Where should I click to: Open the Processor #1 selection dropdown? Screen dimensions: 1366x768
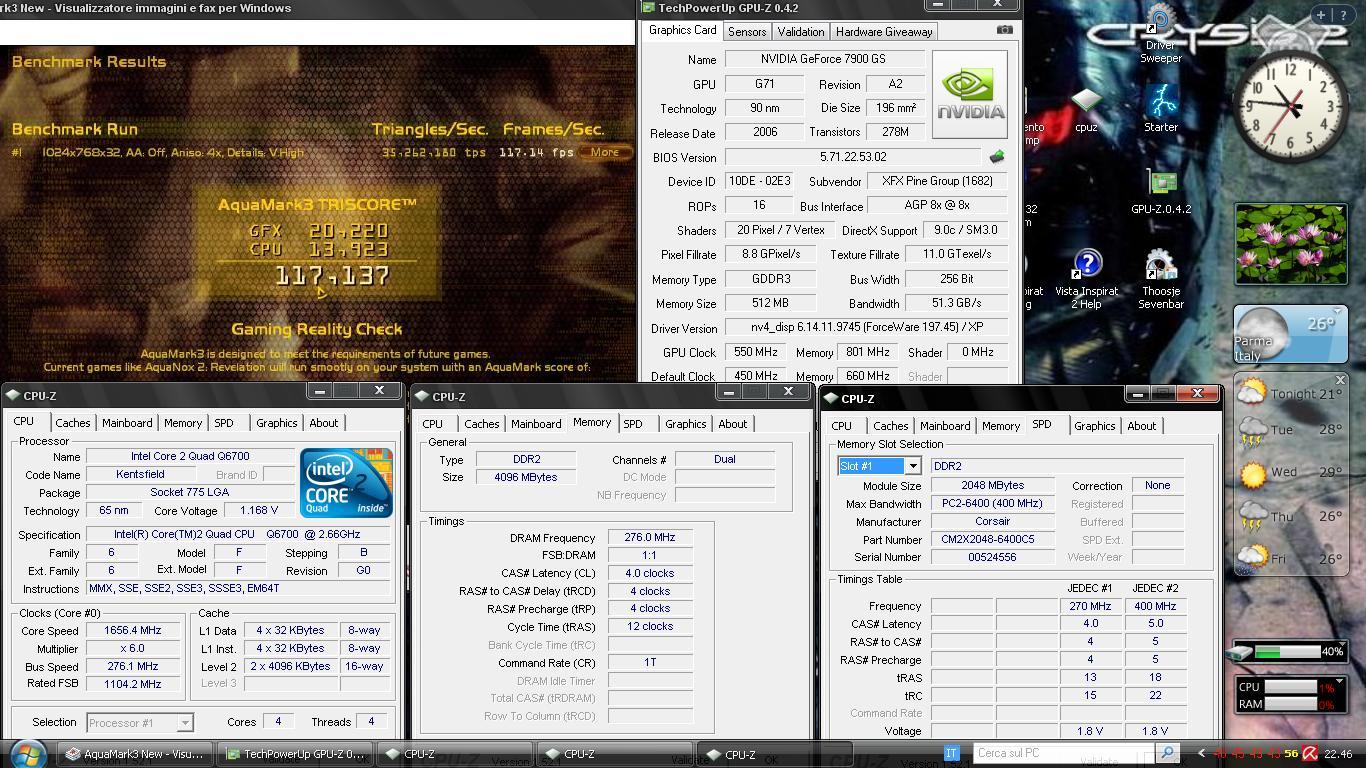(x=184, y=722)
